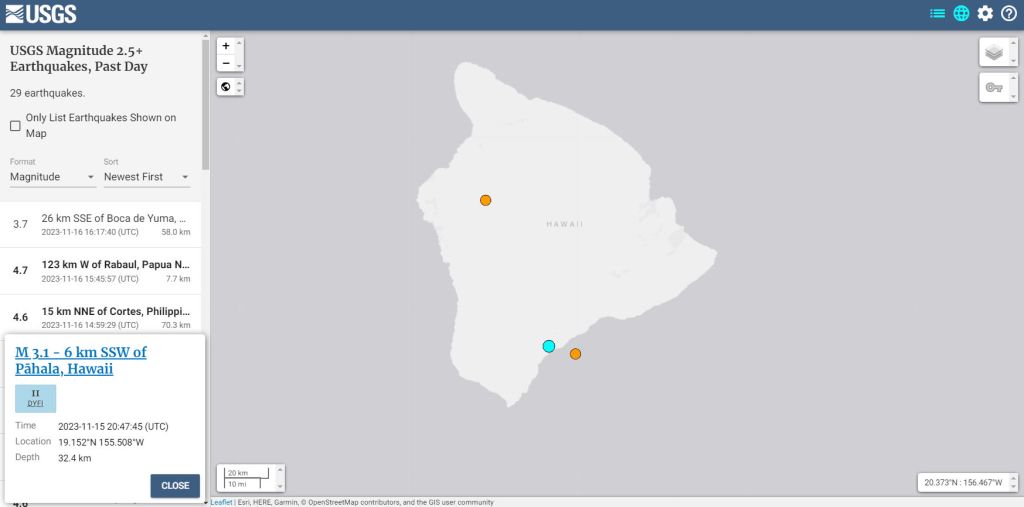Open the map layers control
The width and height of the screenshot is (1024, 507).
coord(993,53)
